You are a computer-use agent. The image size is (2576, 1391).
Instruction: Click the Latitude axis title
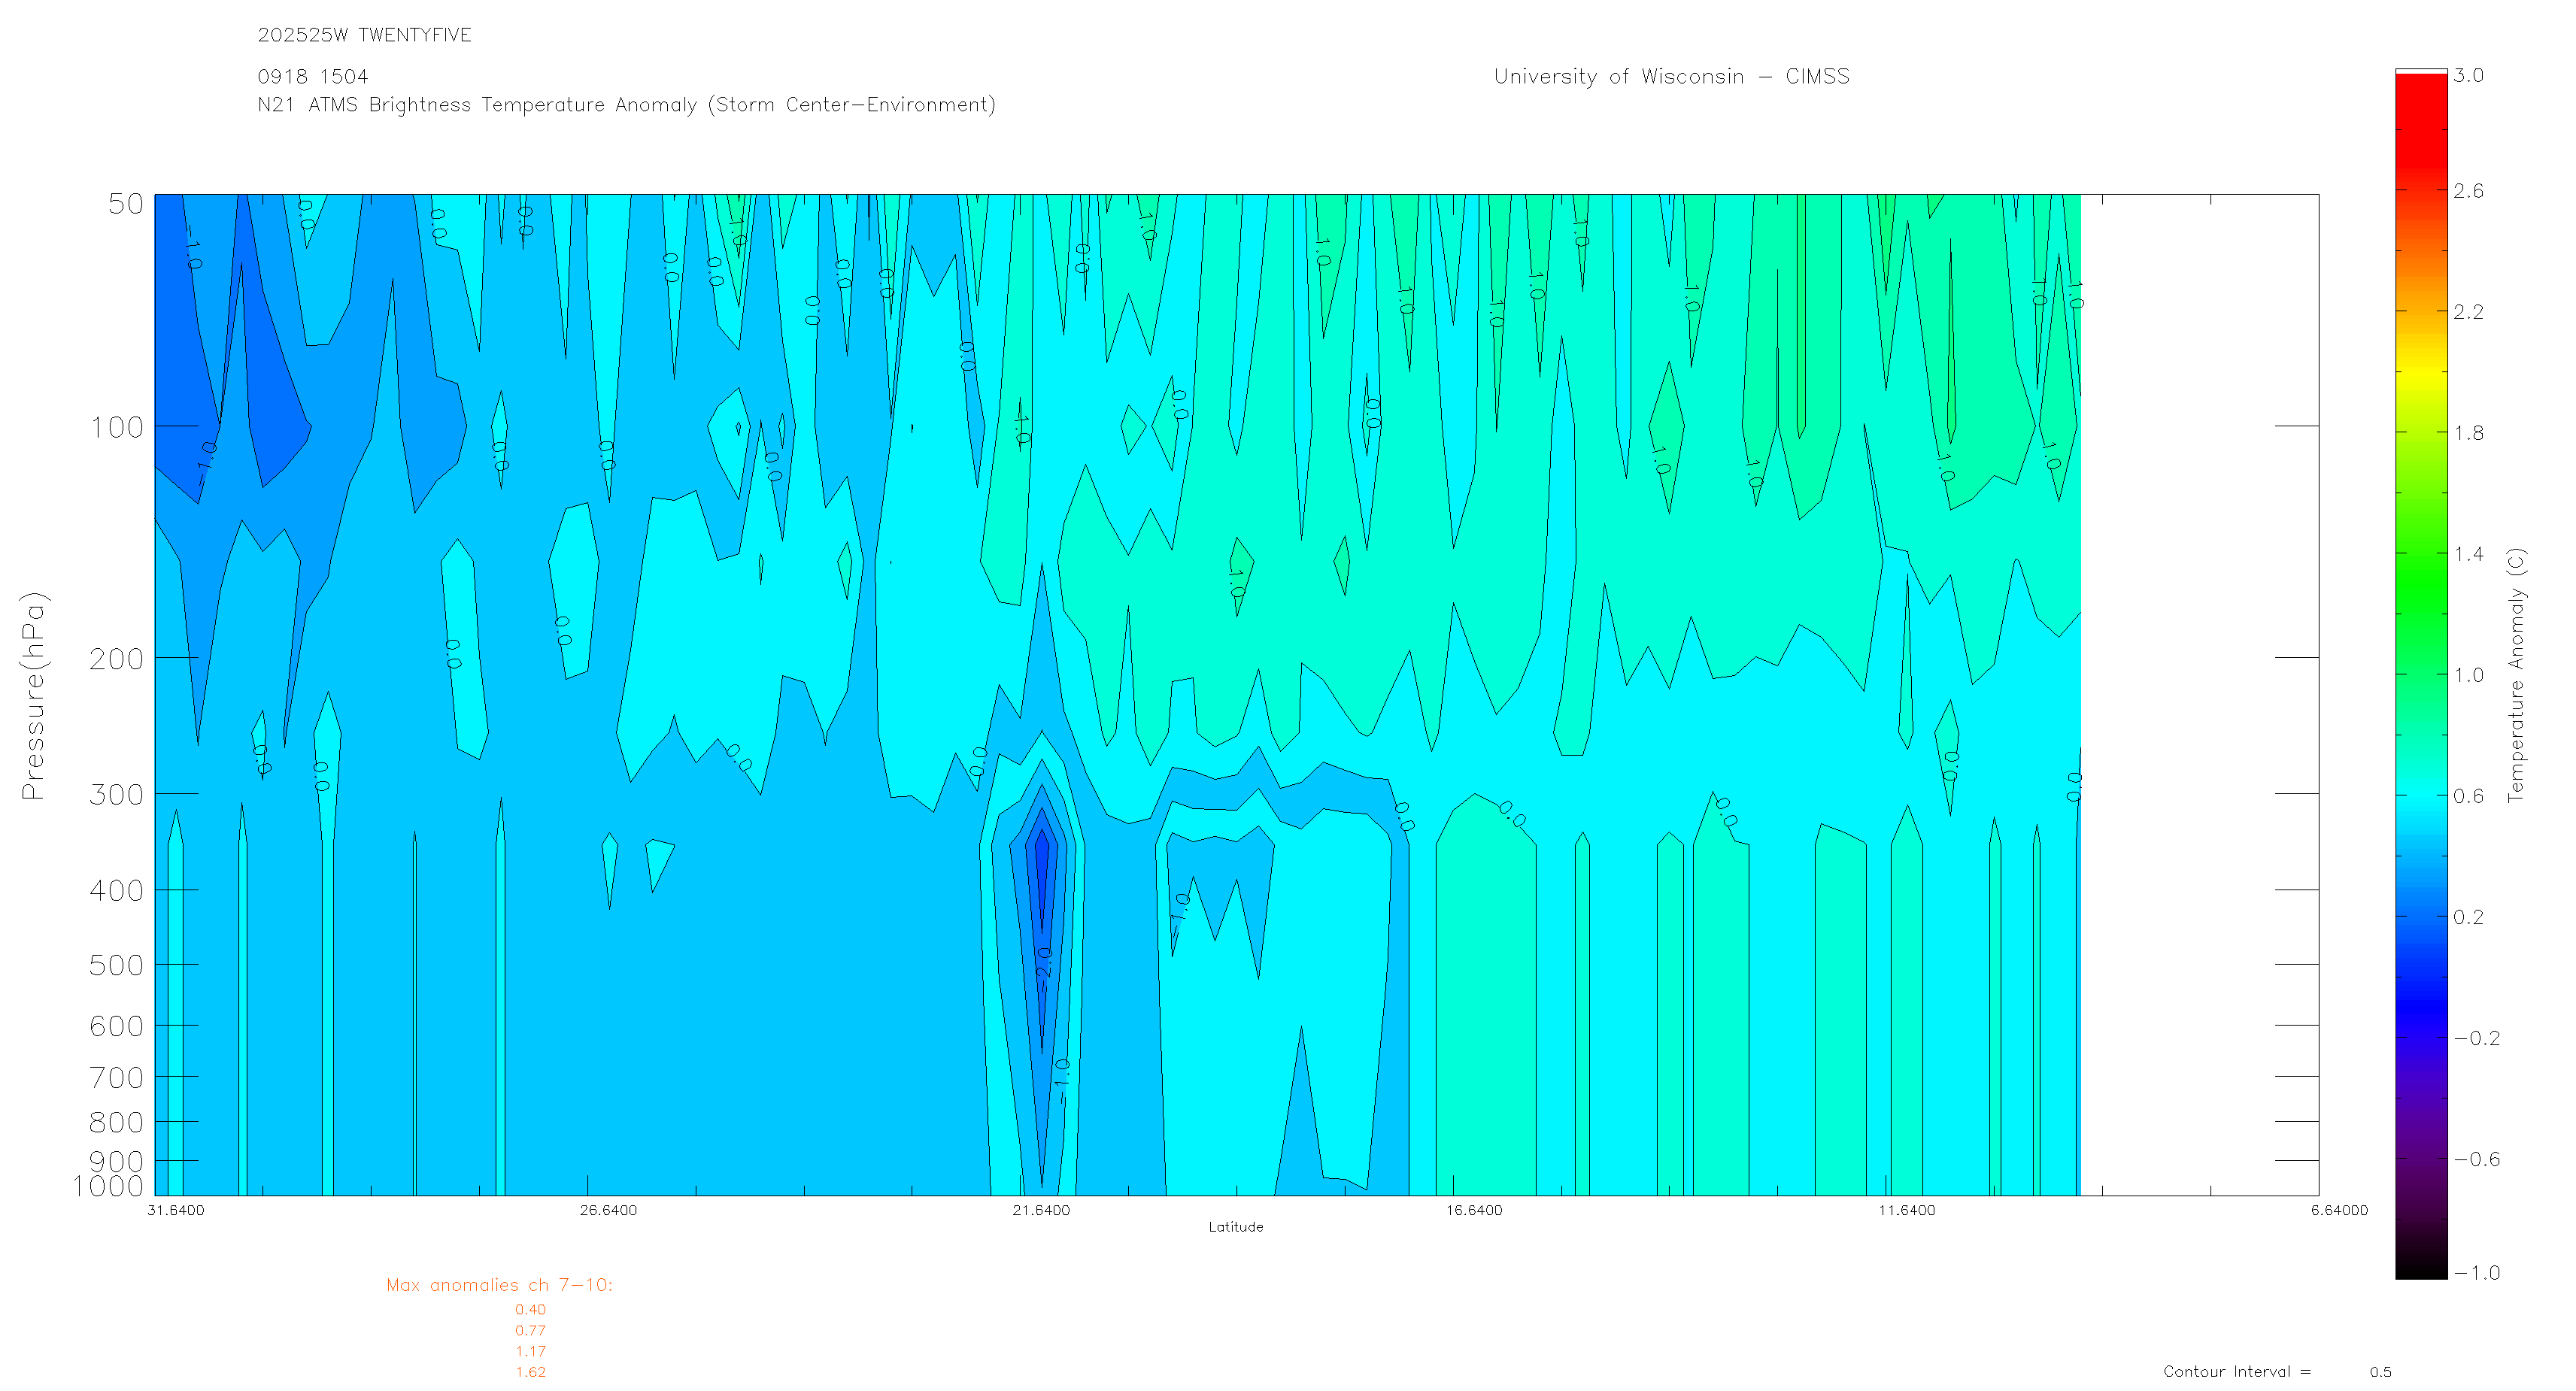(1235, 1227)
